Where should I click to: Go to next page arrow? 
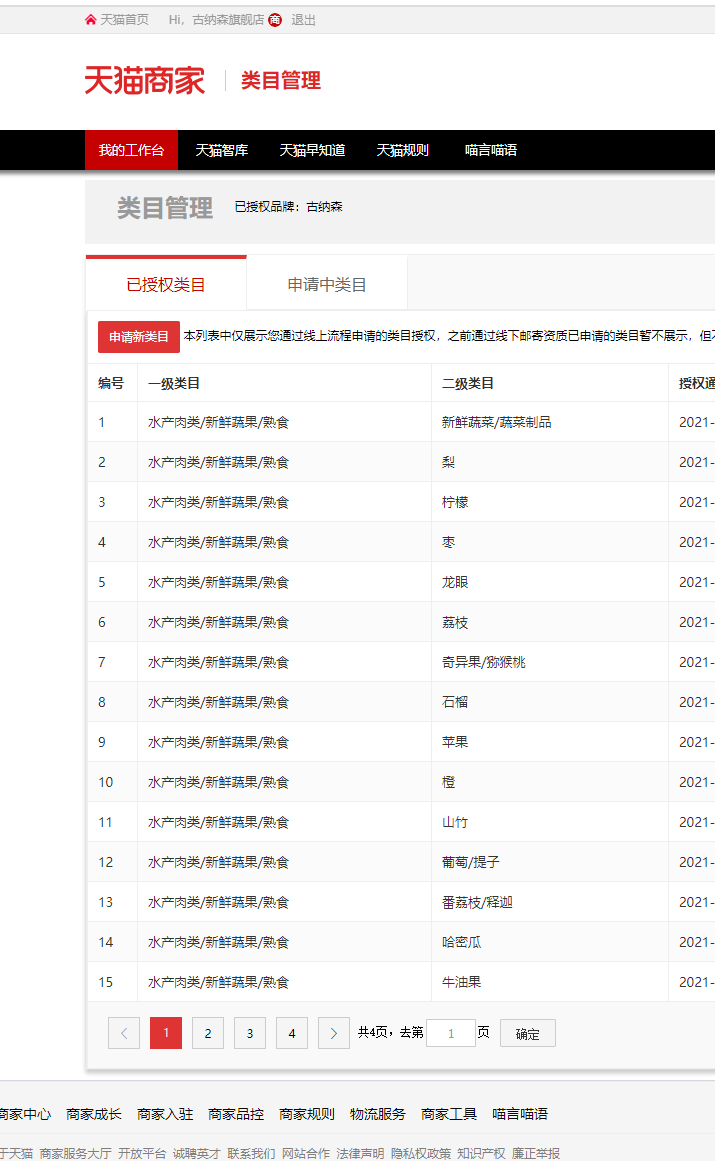pos(334,1033)
